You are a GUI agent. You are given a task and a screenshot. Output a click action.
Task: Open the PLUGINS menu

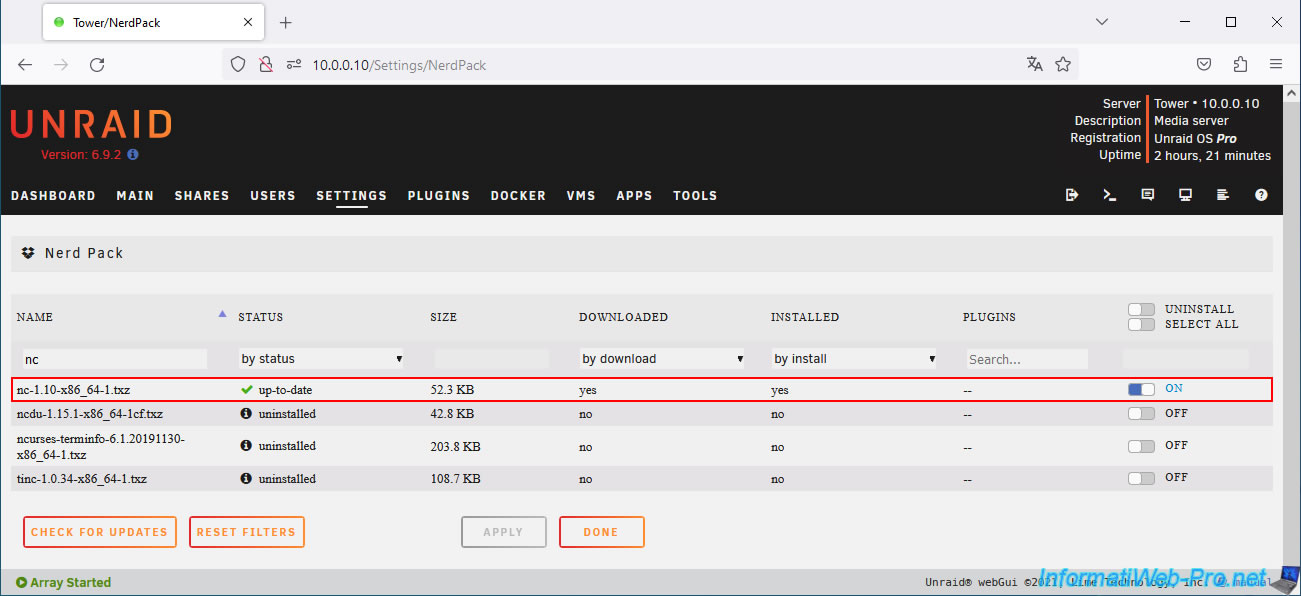(x=439, y=196)
